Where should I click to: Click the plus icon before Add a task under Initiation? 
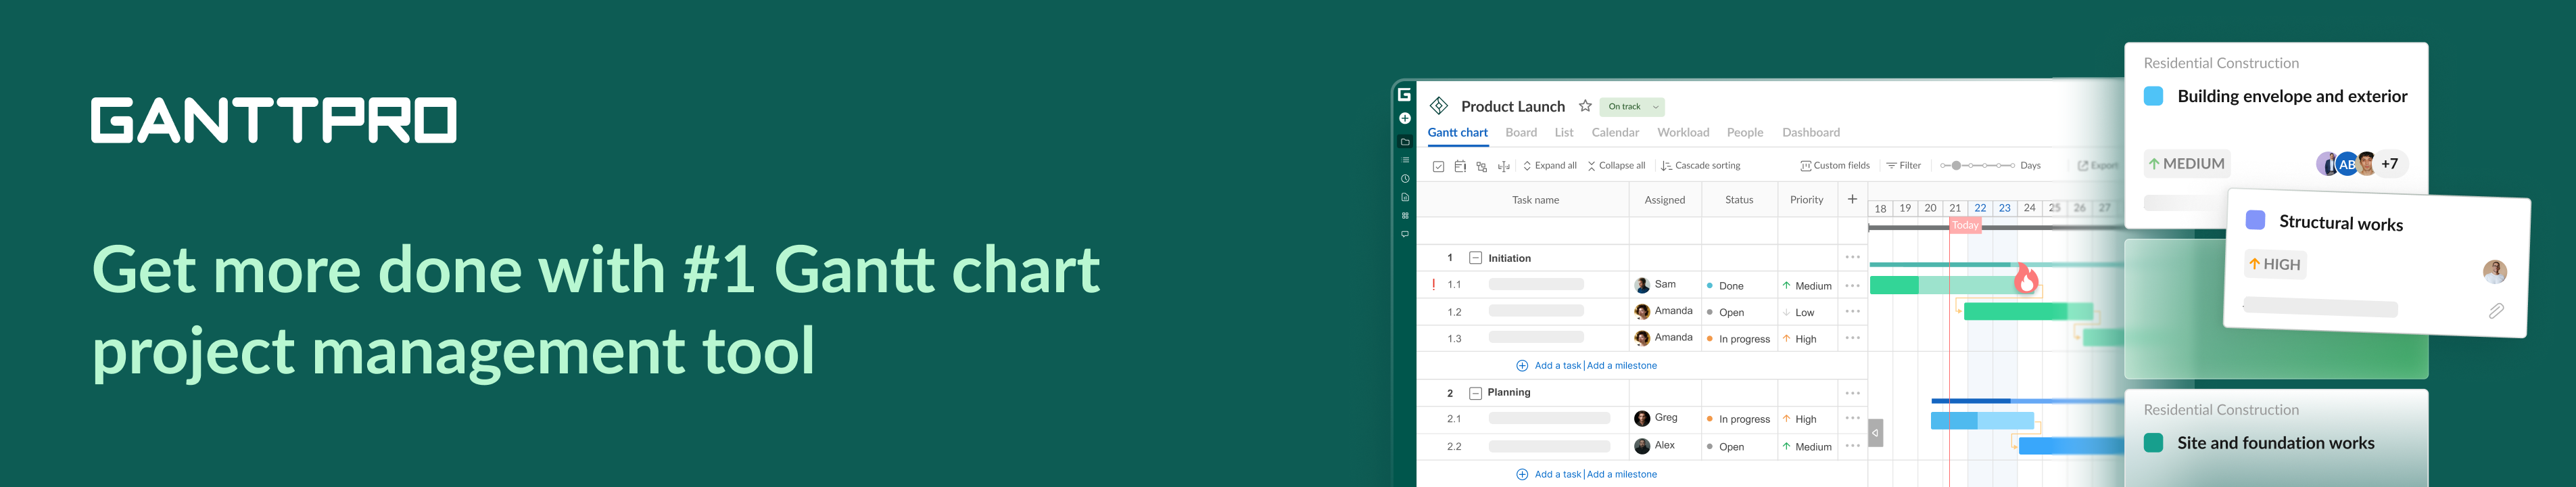point(1522,366)
